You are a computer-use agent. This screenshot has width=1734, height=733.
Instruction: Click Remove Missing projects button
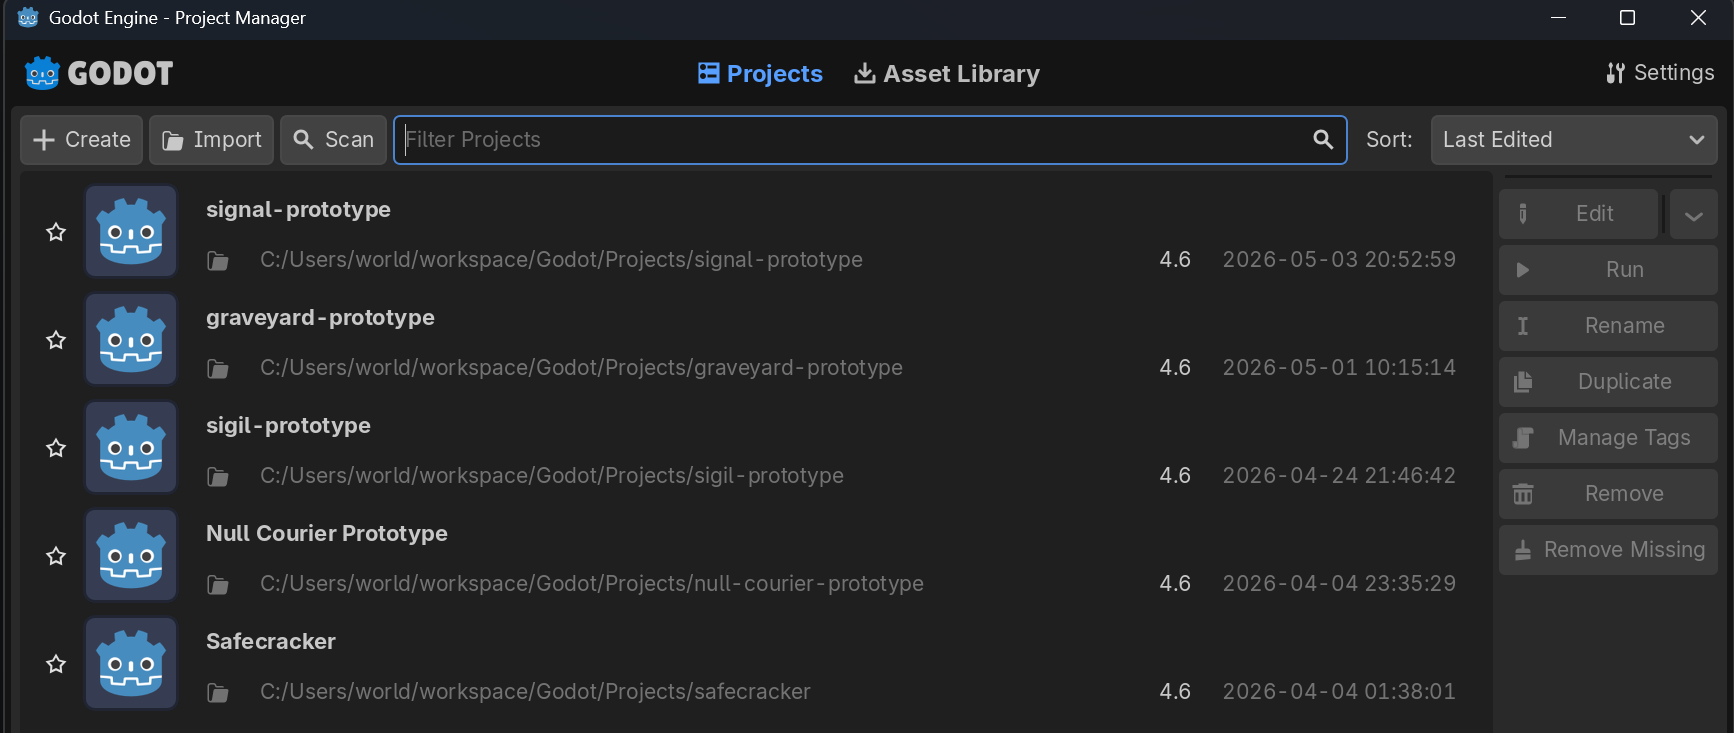coord(1608,550)
